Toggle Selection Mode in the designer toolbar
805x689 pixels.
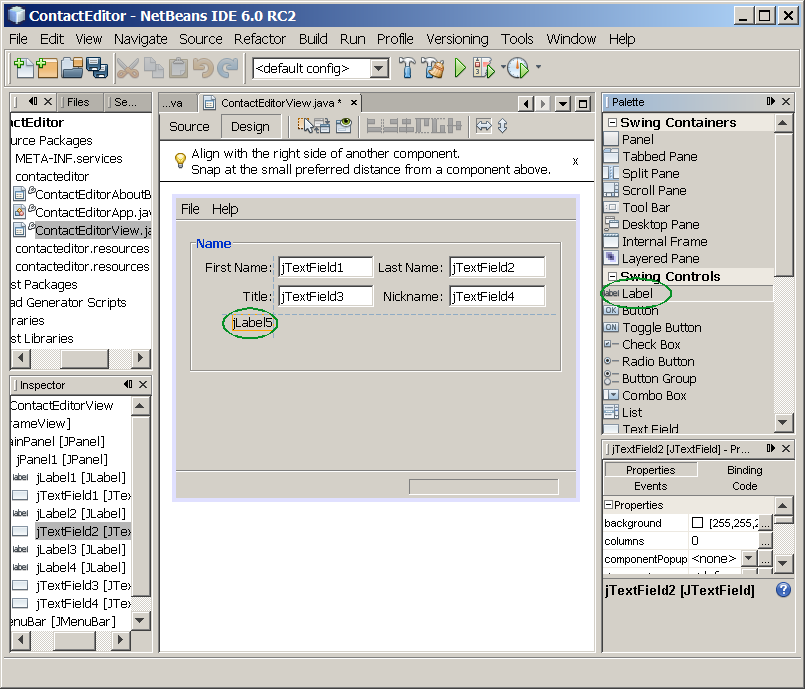click(x=305, y=126)
